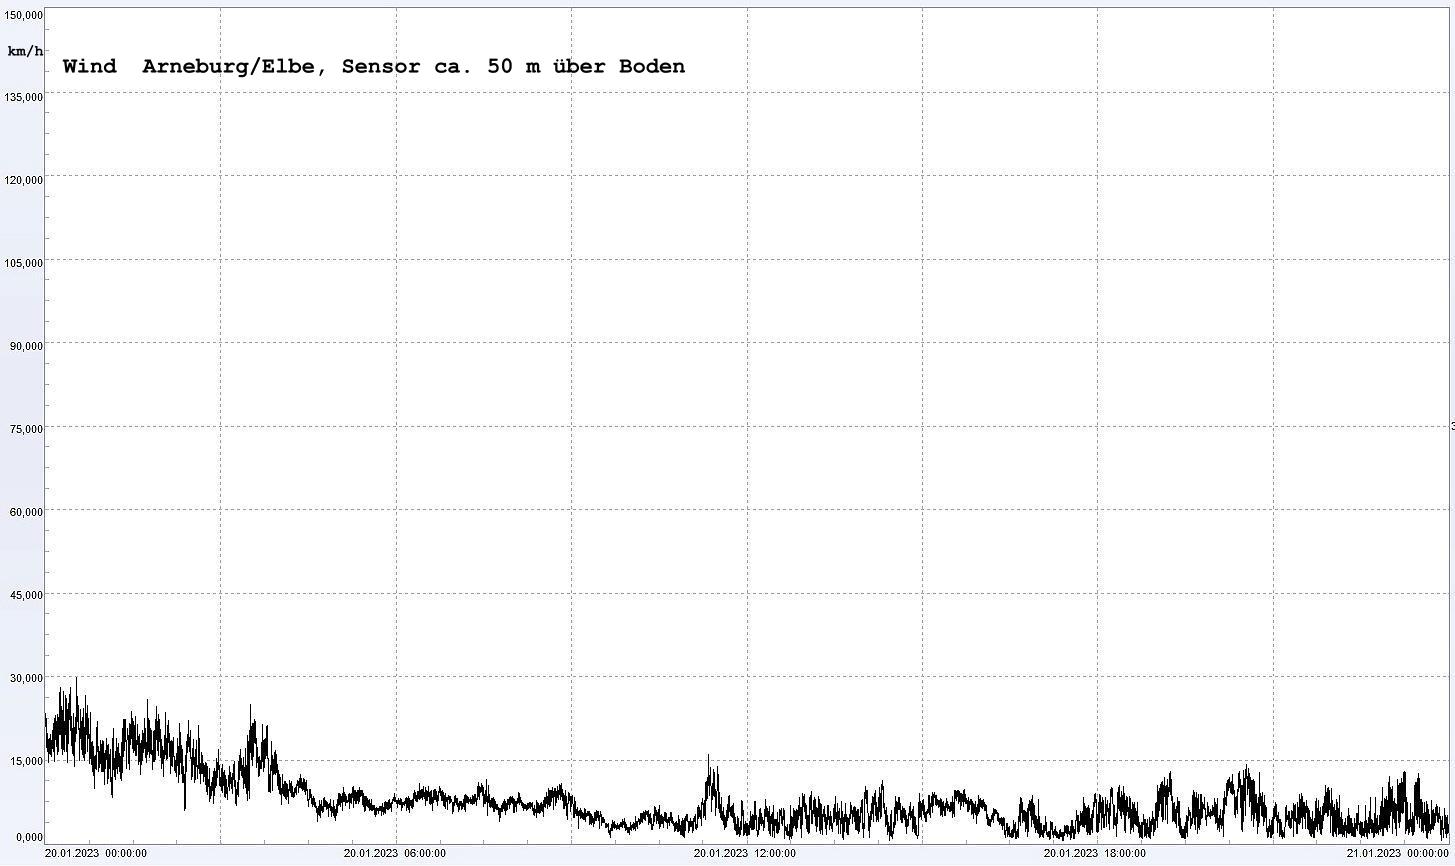Click the chart title 'Wind Arneburg/Elbe'

[373, 67]
